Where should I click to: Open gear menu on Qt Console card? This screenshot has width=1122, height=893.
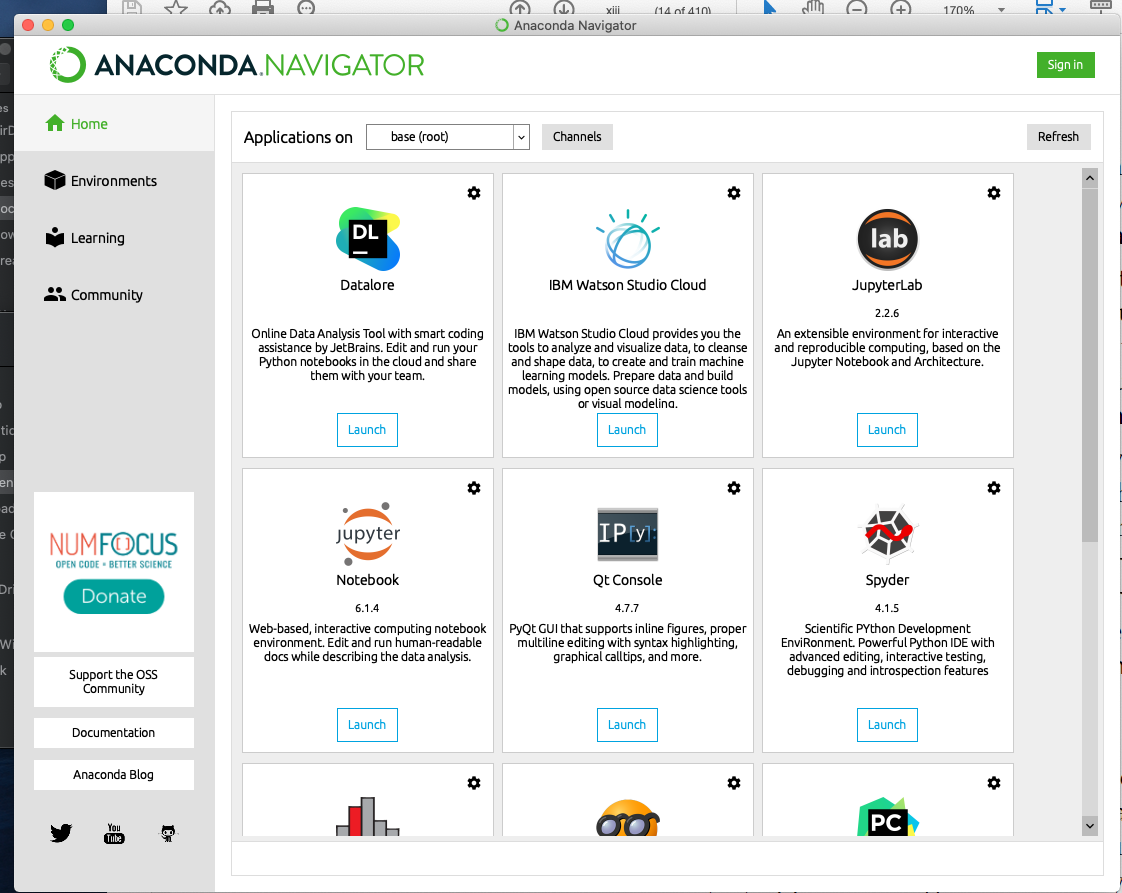click(734, 488)
